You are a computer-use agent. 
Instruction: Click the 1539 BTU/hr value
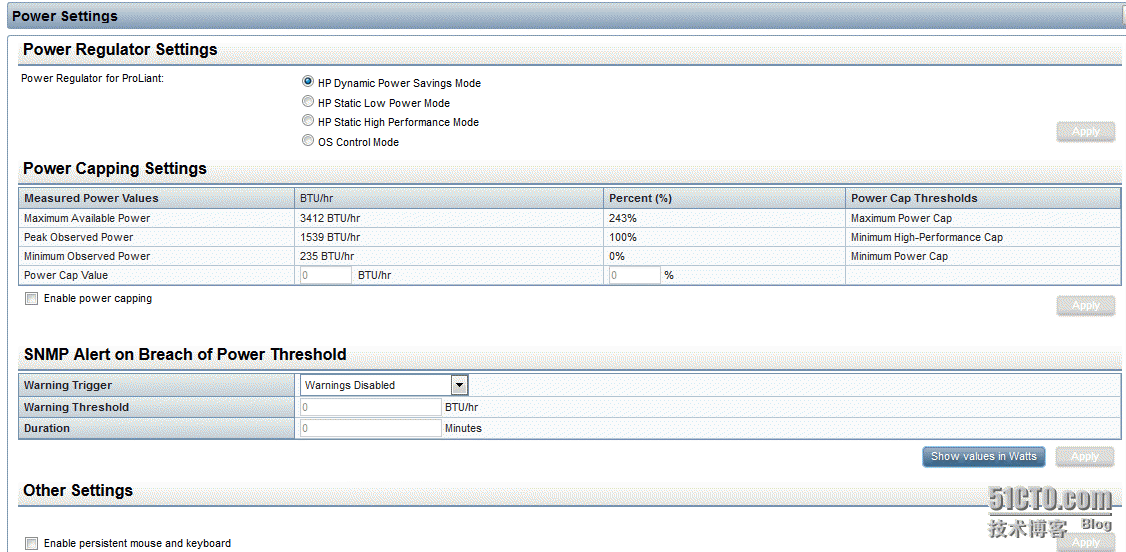point(330,237)
